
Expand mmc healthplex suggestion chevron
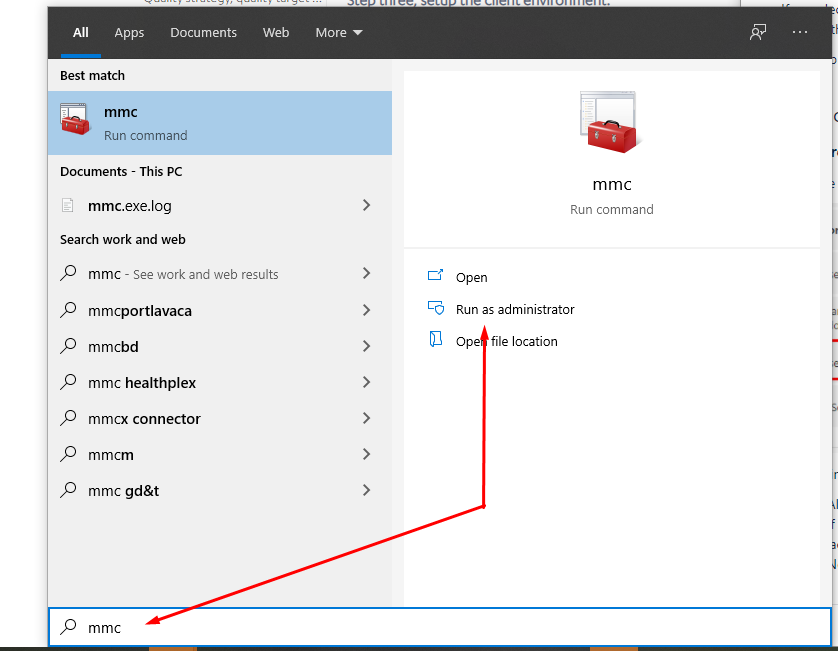point(367,382)
